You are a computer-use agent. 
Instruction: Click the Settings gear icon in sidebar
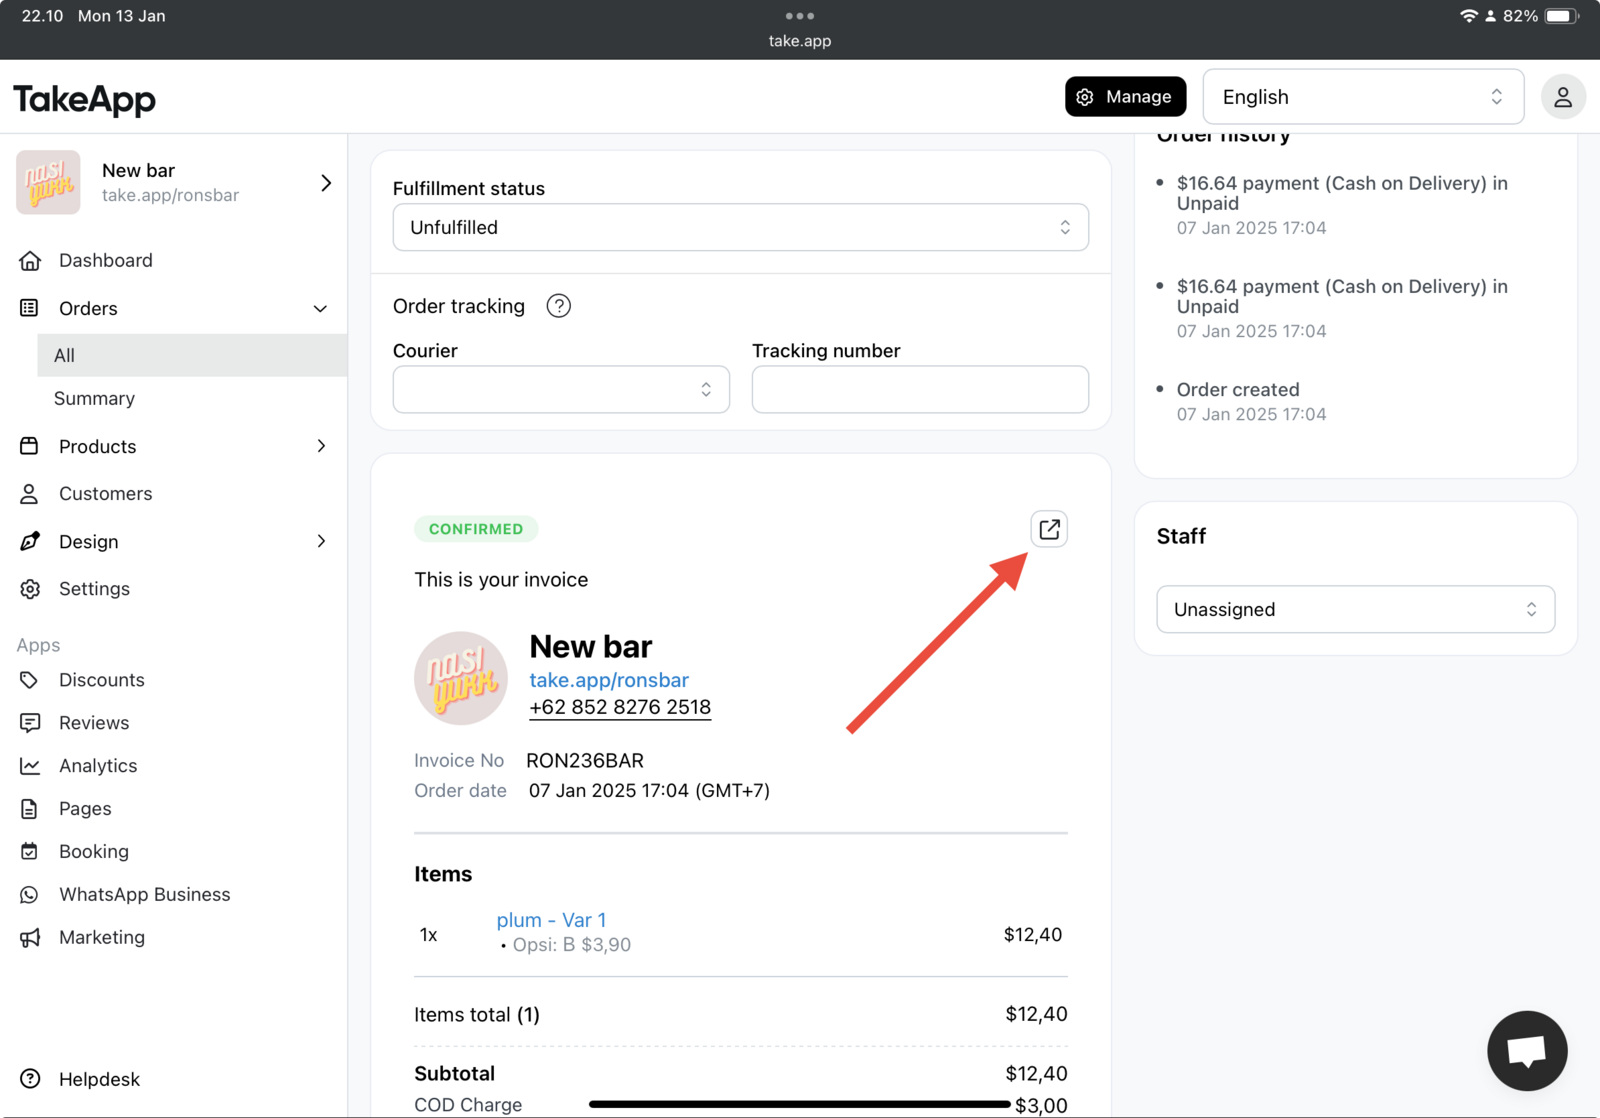tap(30, 589)
